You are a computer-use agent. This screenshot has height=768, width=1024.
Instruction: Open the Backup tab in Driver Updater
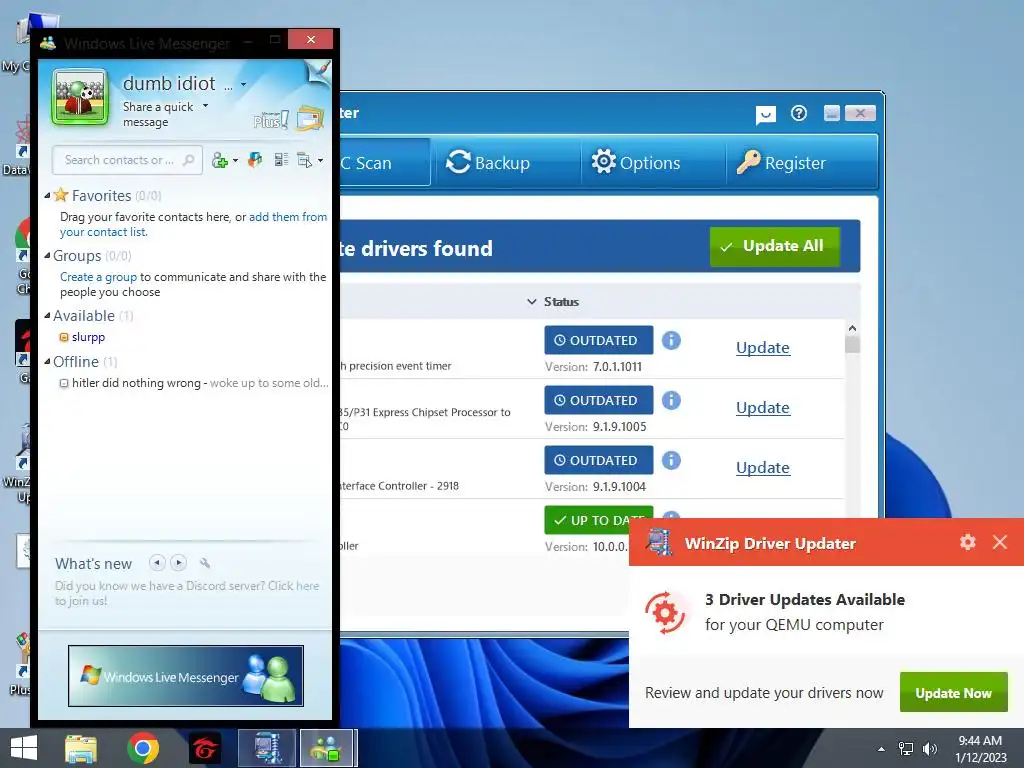488,162
